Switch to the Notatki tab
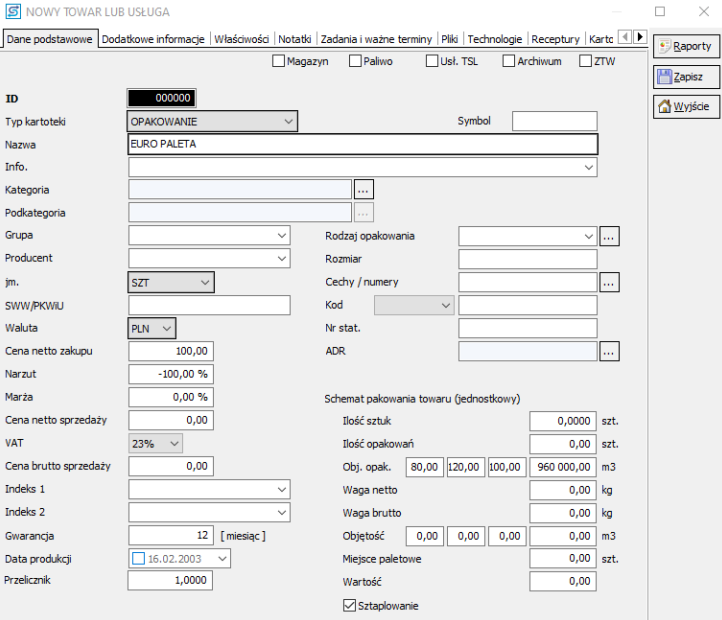722x620 pixels. 294,39
